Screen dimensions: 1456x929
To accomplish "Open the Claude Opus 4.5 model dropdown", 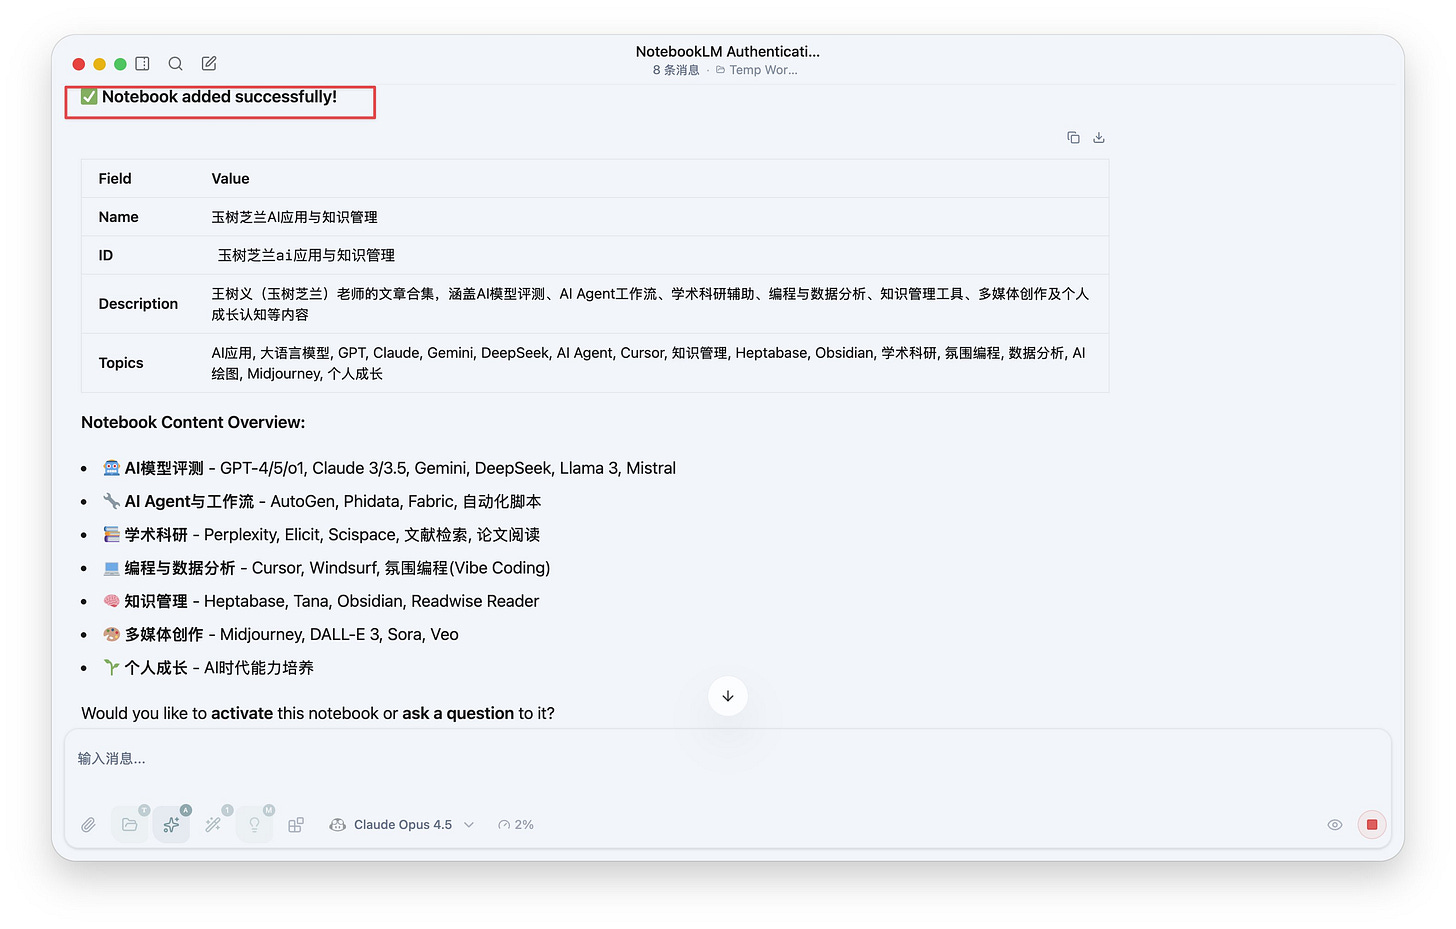I will tap(402, 825).
